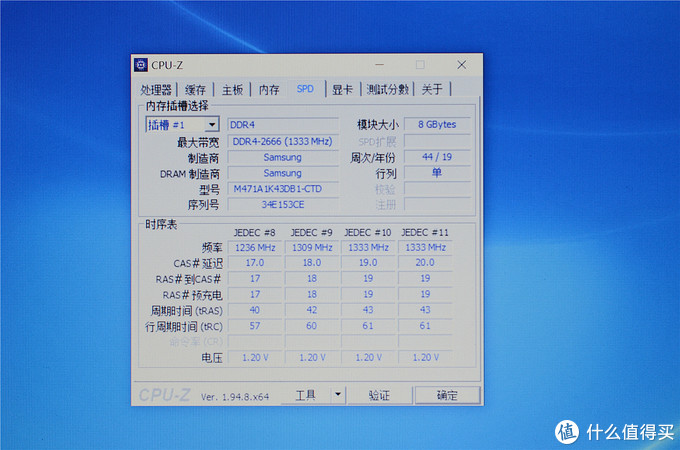This screenshot has width=680, height=450.
Task: Close the CPU-Z window
Action: [461, 65]
